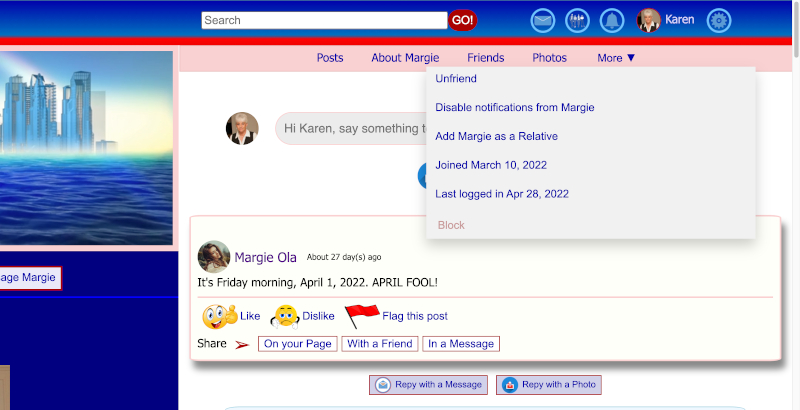Collapse the More dropdown menu
The height and width of the screenshot is (410, 800).
[616, 58]
